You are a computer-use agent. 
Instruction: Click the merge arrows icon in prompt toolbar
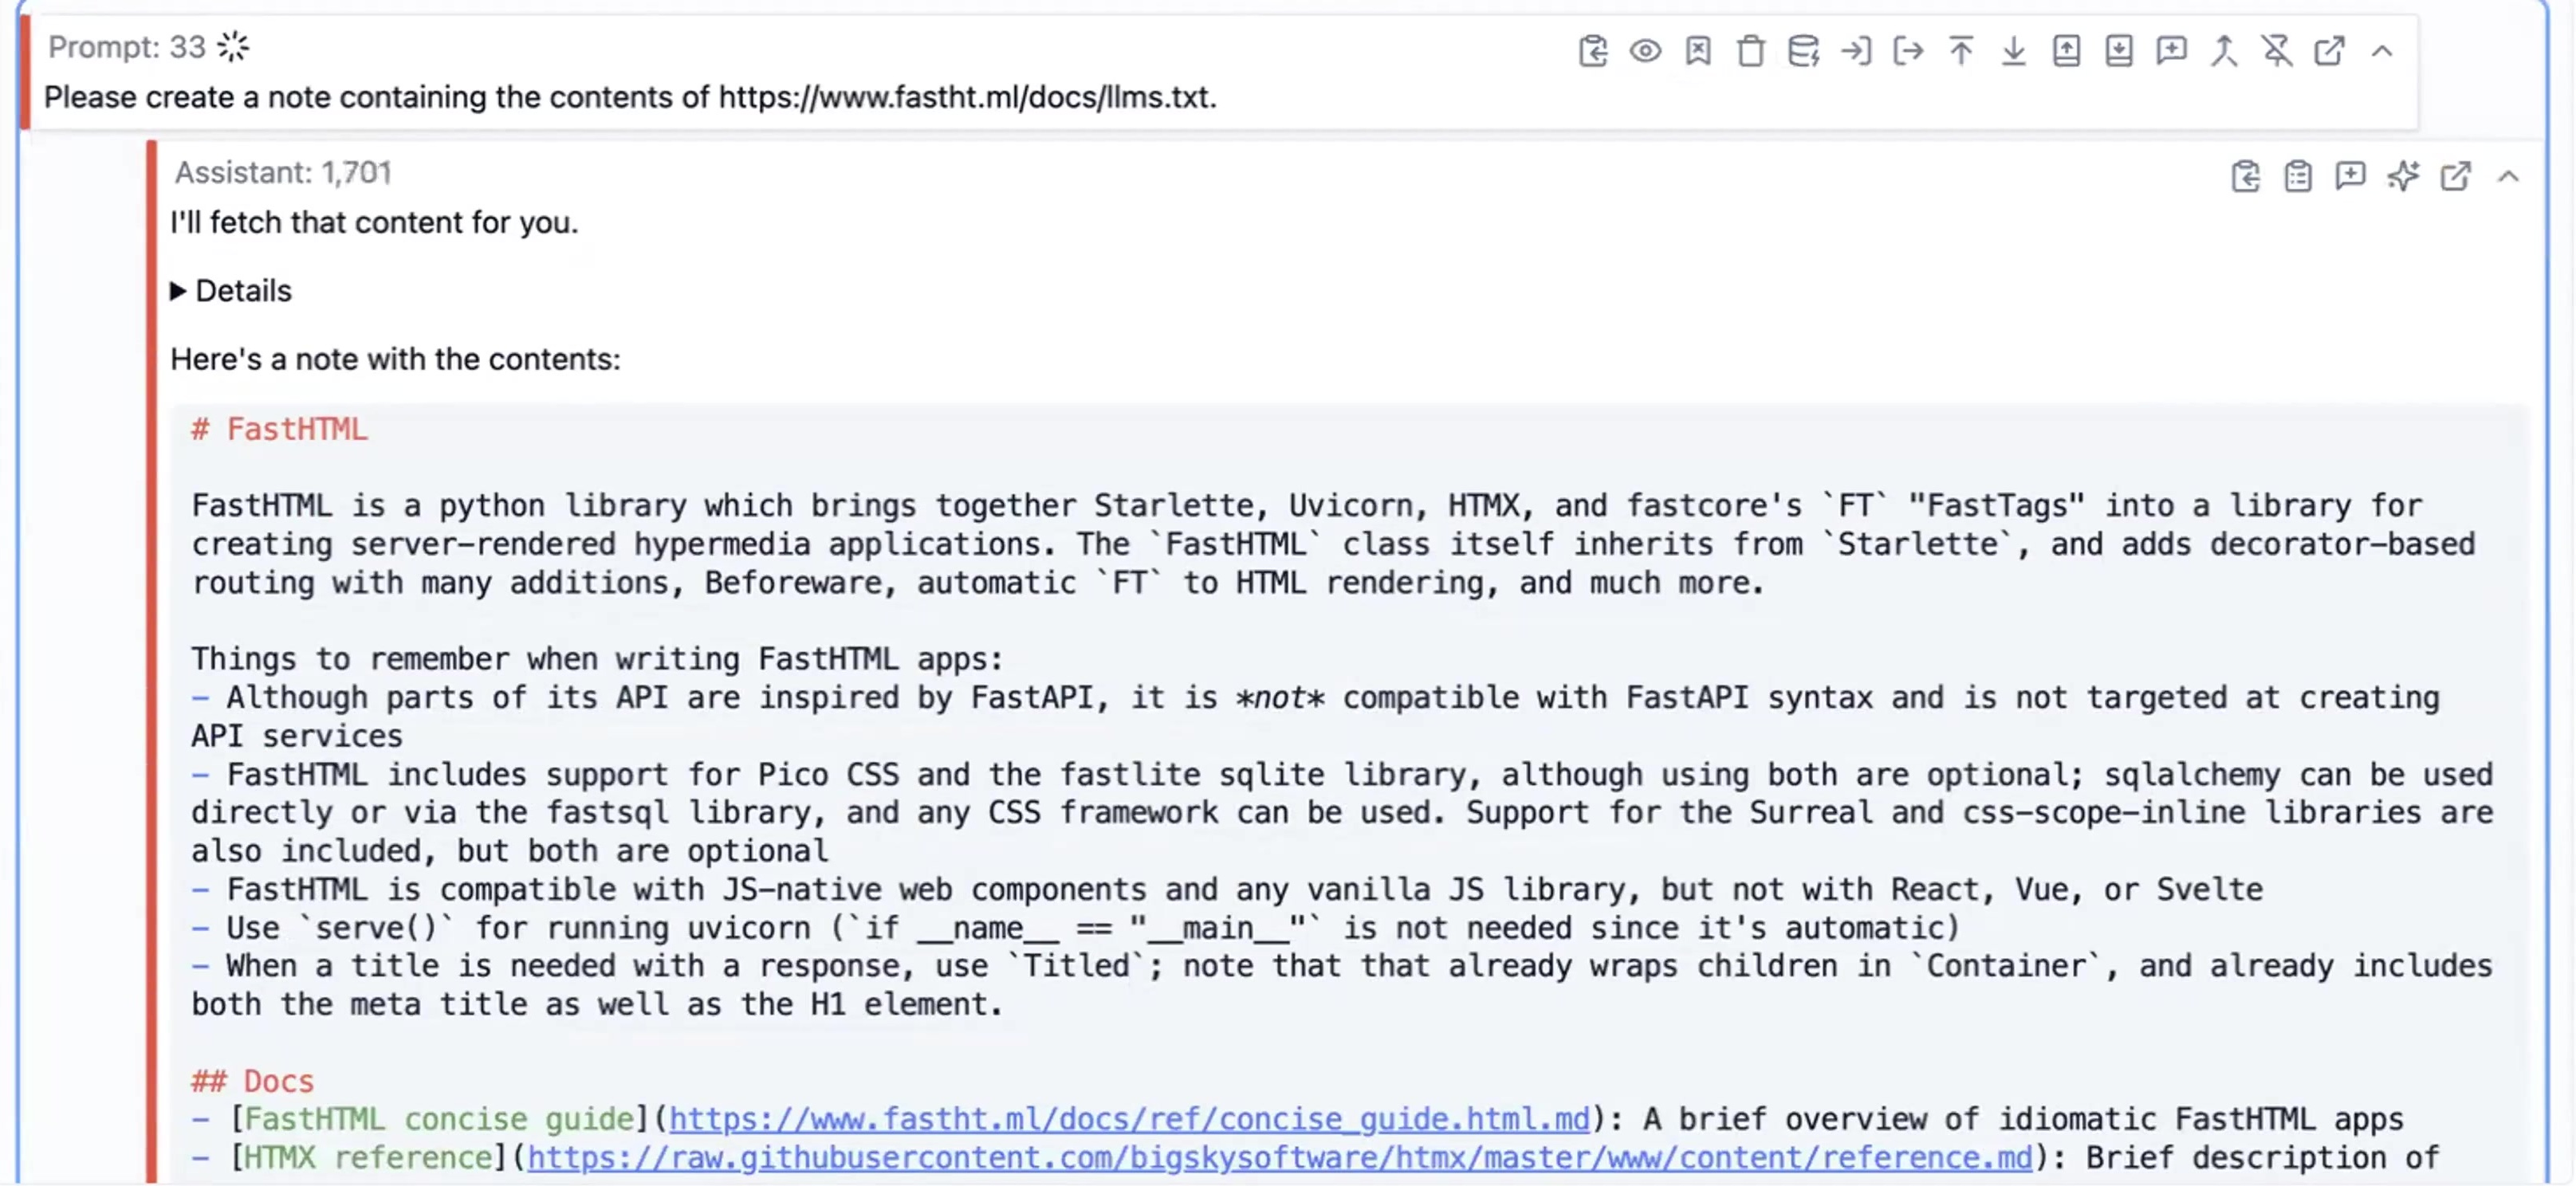coord(2224,50)
